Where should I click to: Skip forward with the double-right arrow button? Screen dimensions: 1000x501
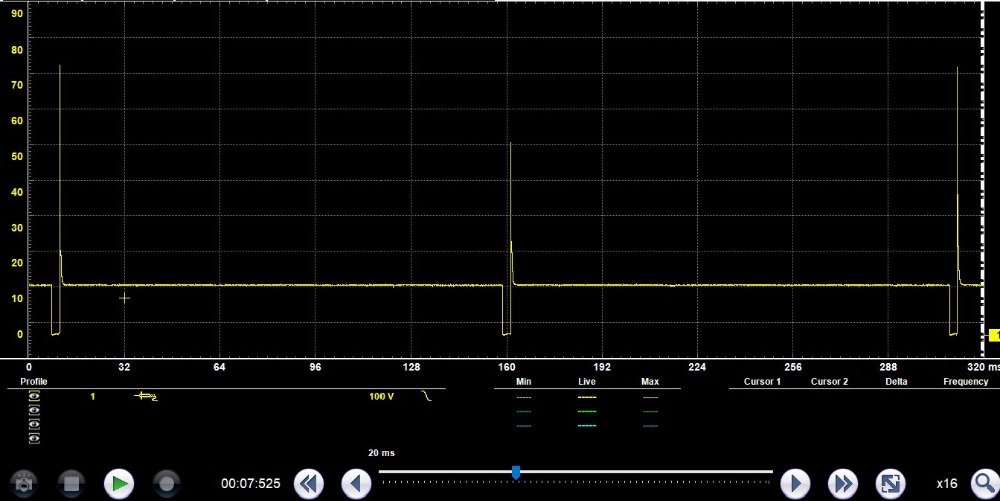coord(842,484)
